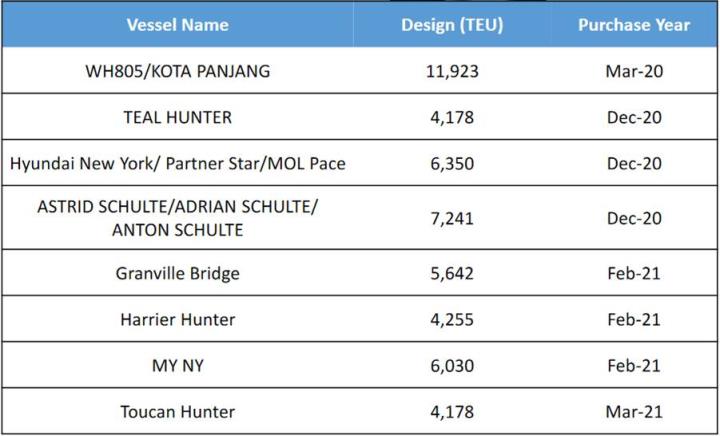This screenshot has height=436, width=720.
Task: Select the Mar-21 purchase date cell
Action: coord(634,412)
